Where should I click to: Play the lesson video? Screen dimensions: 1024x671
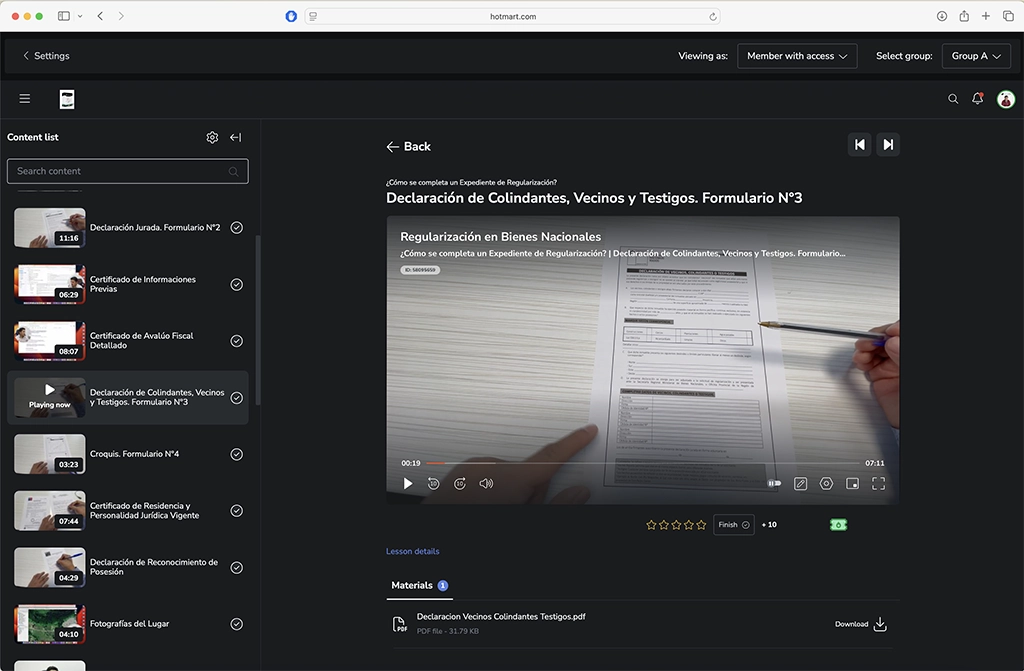click(x=408, y=483)
